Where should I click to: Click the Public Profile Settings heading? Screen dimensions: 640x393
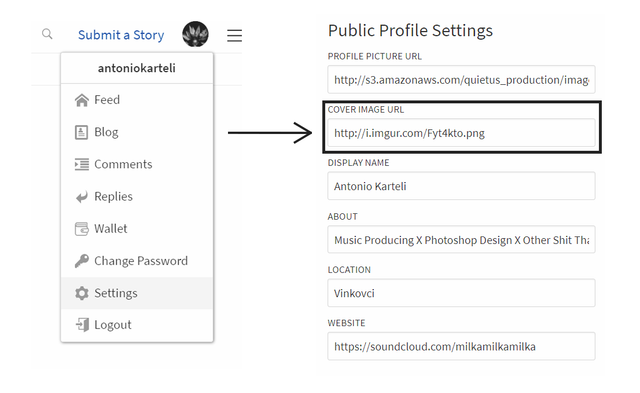point(410,31)
